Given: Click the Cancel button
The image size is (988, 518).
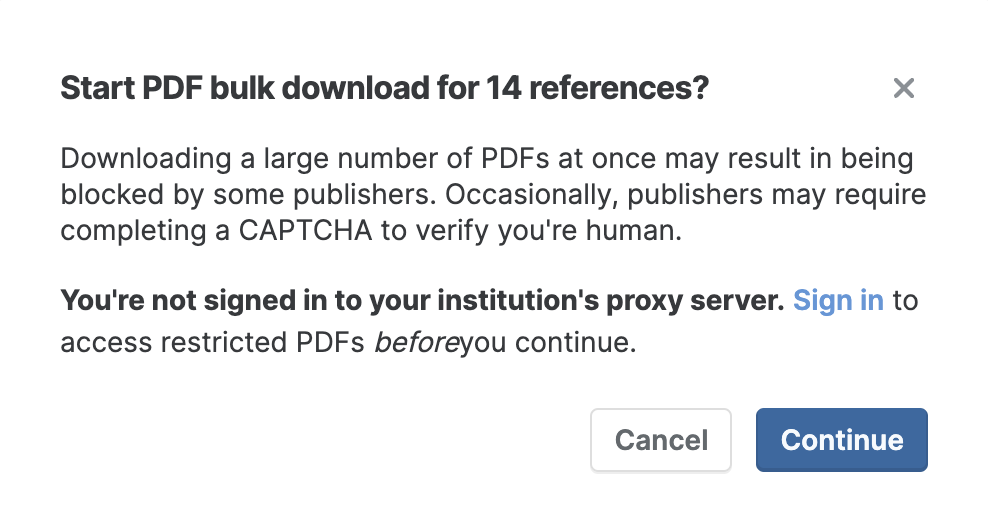Looking at the screenshot, I should point(661,440).
